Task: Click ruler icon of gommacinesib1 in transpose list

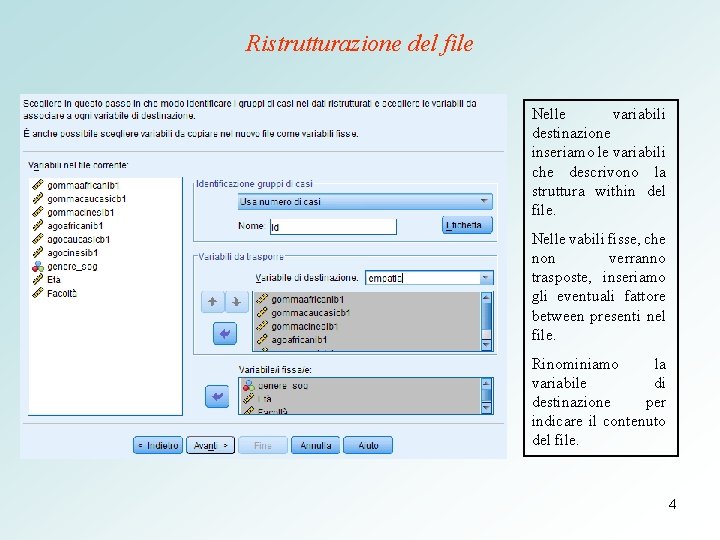Action: (262, 326)
